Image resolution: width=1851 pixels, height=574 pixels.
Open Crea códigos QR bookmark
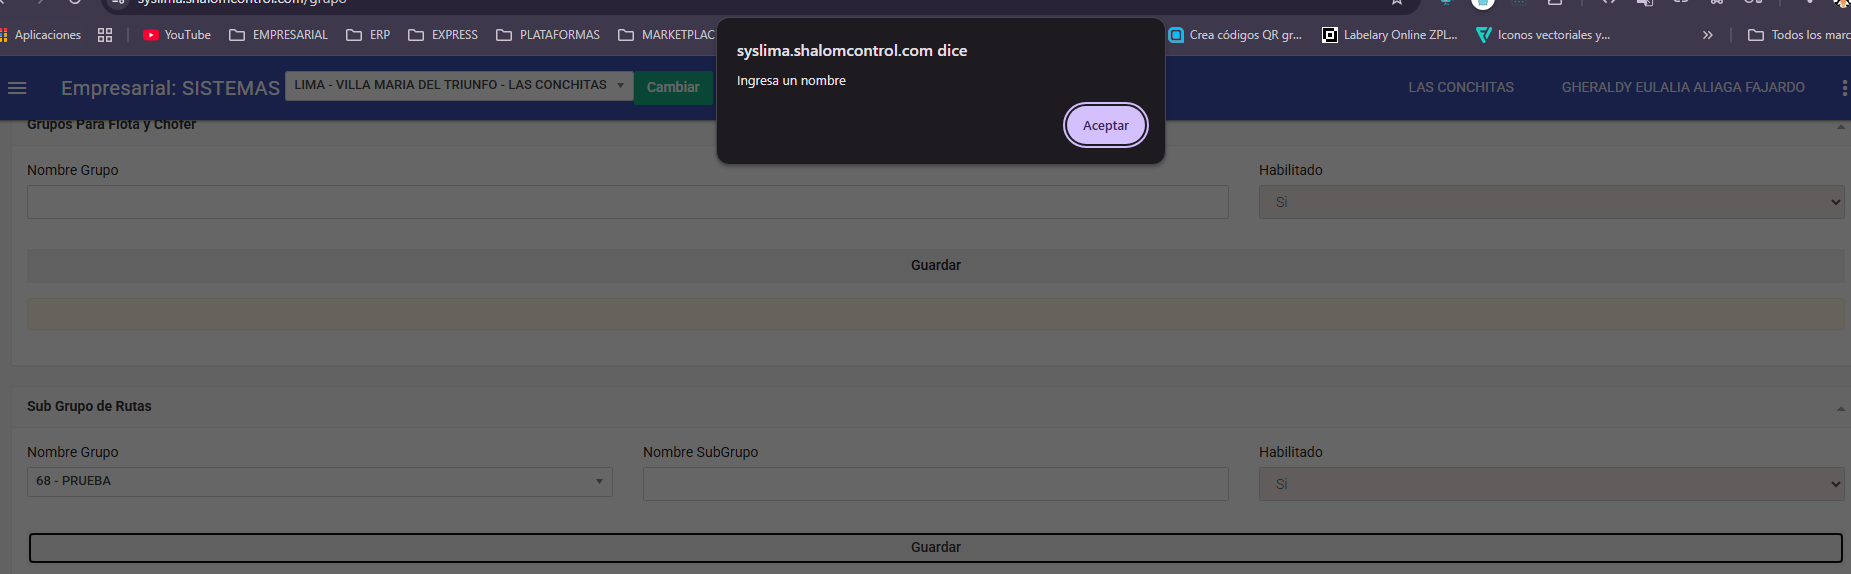point(1235,35)
